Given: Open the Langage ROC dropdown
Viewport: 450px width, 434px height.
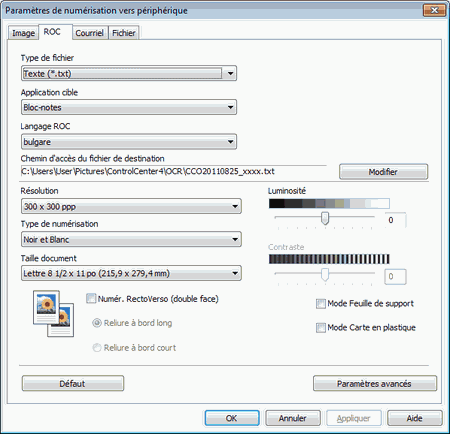Looking at the screenshot, I should 129,142.
